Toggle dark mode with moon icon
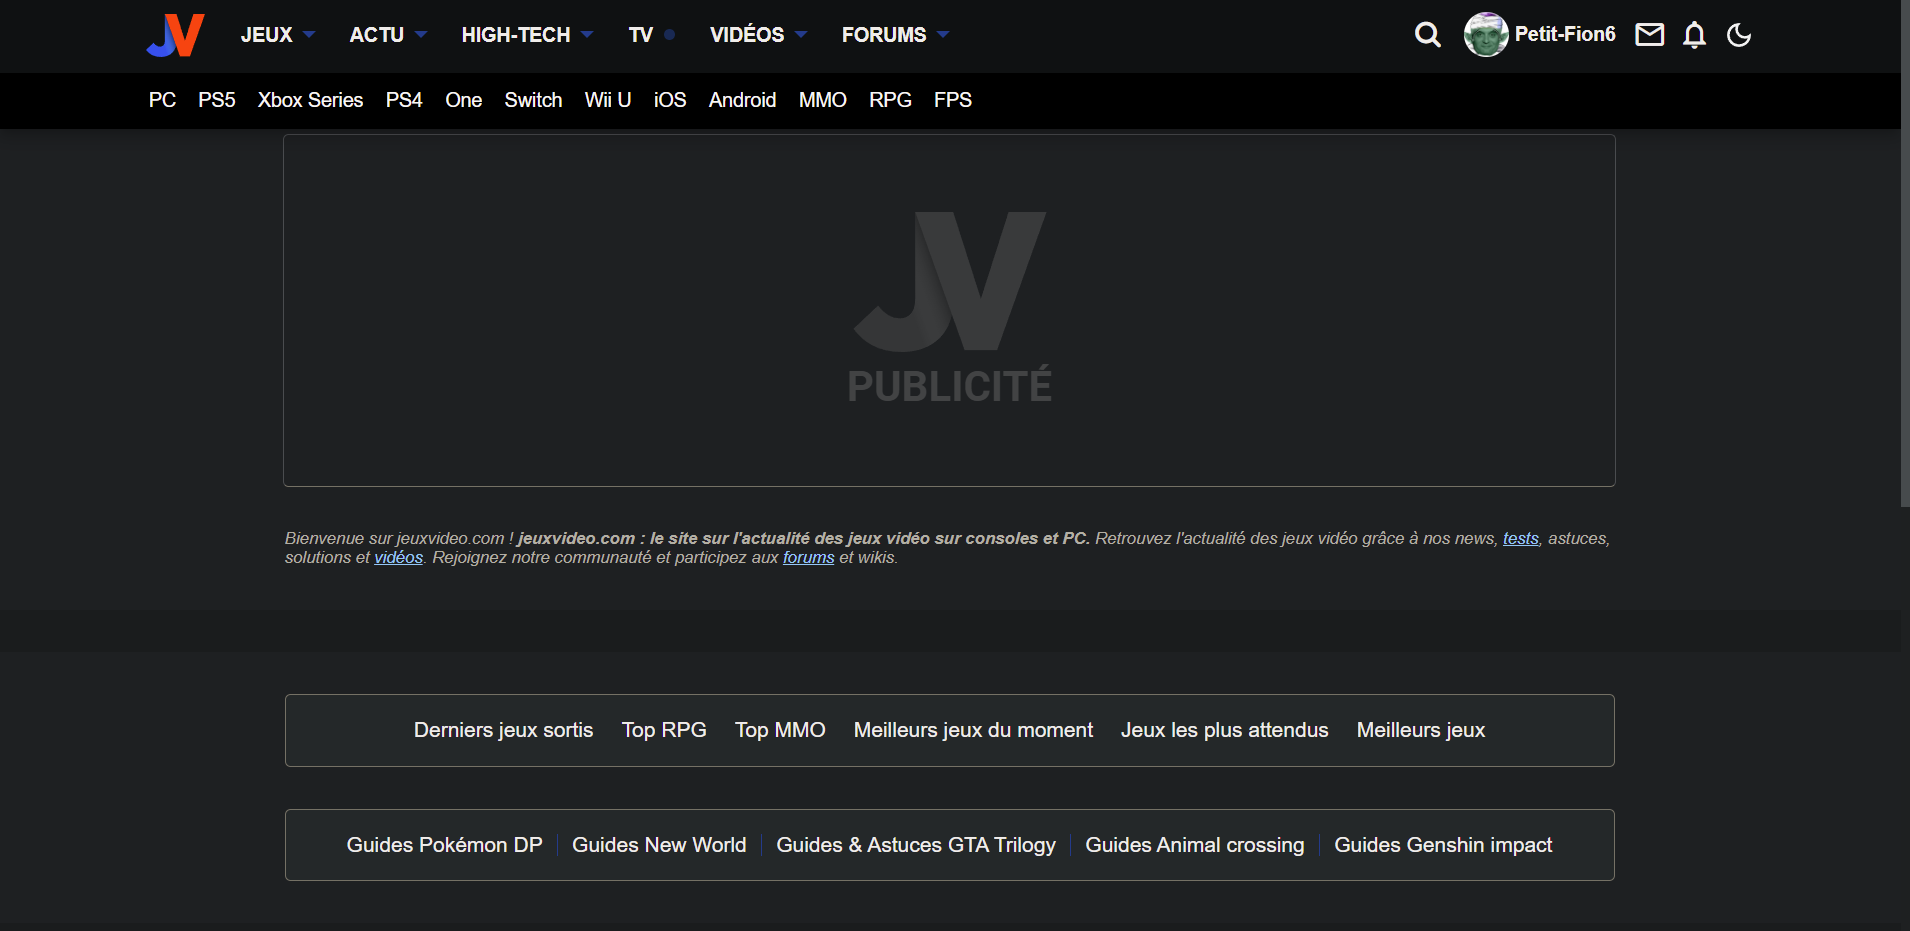 coord(1739,35)
